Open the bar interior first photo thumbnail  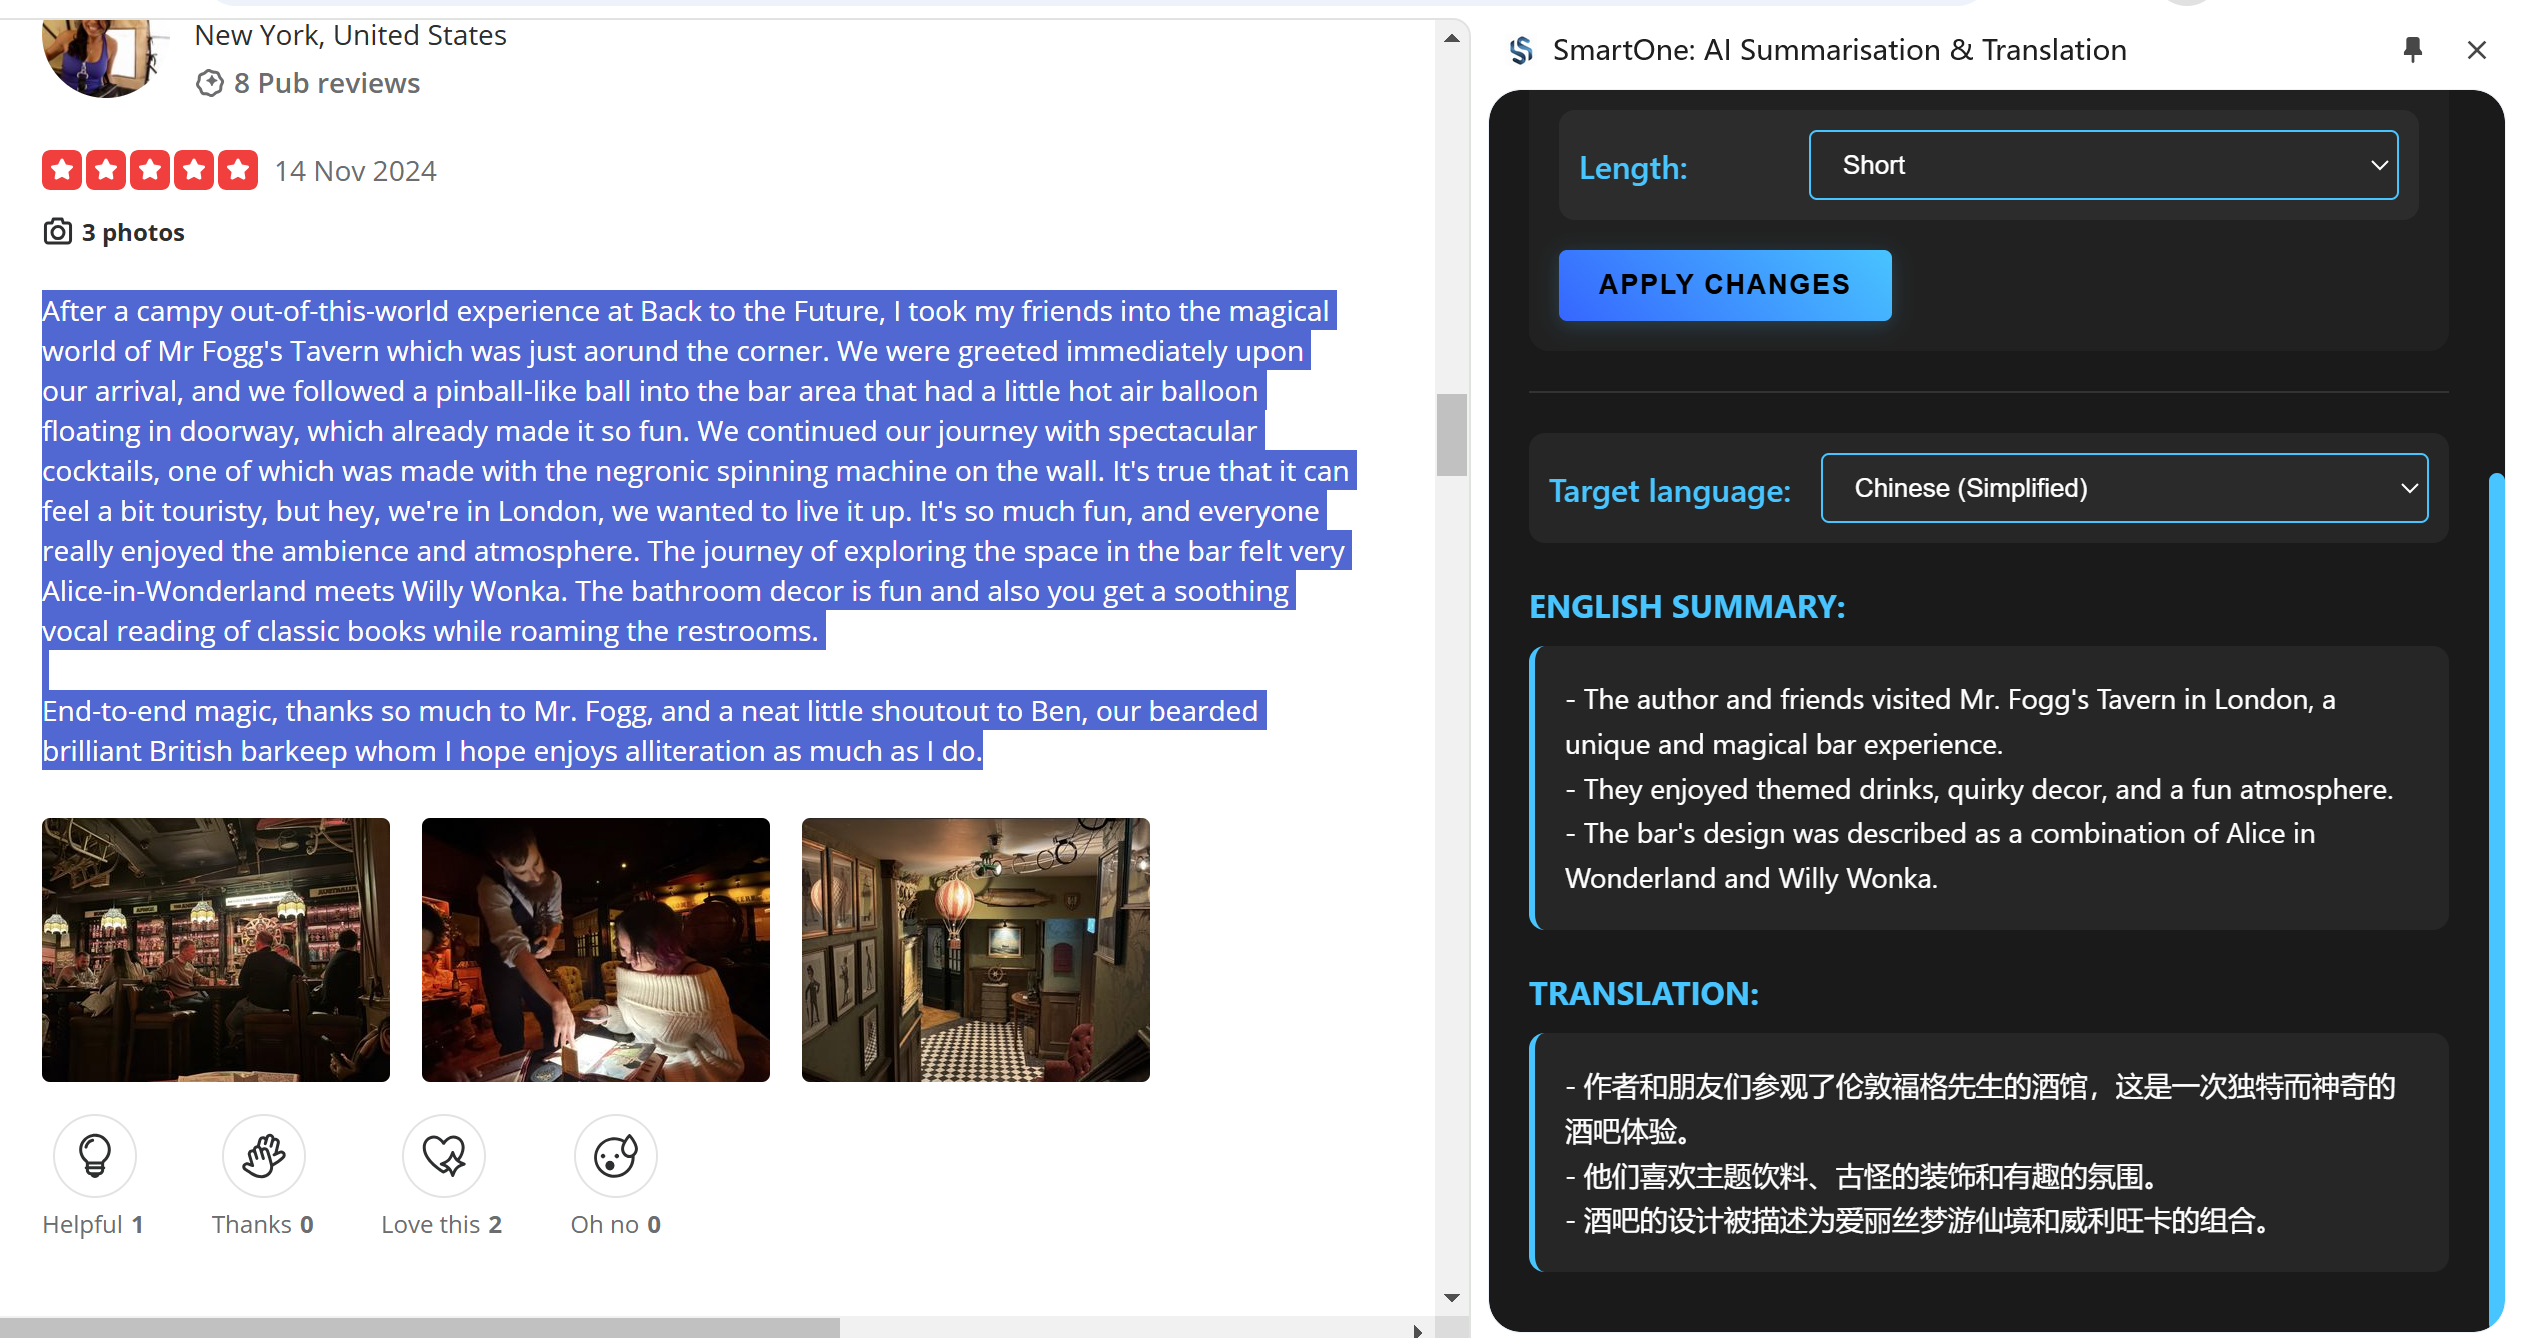point(216,949)
